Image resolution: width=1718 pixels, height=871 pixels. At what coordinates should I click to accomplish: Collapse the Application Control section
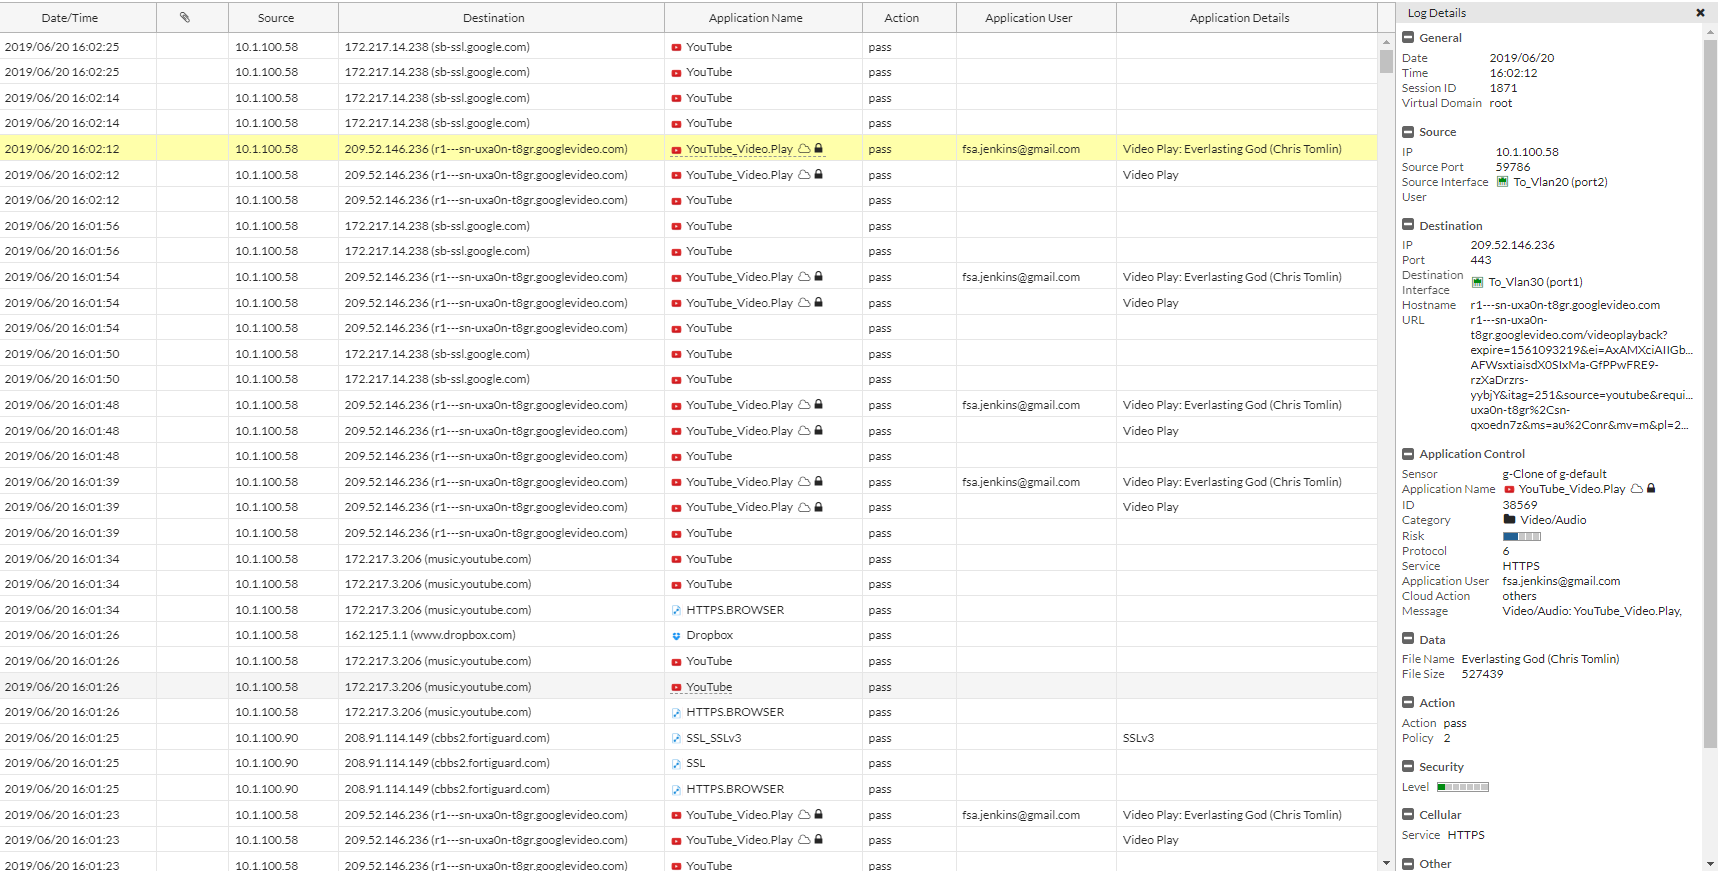pyautogui.click(x=1408, y=454)
